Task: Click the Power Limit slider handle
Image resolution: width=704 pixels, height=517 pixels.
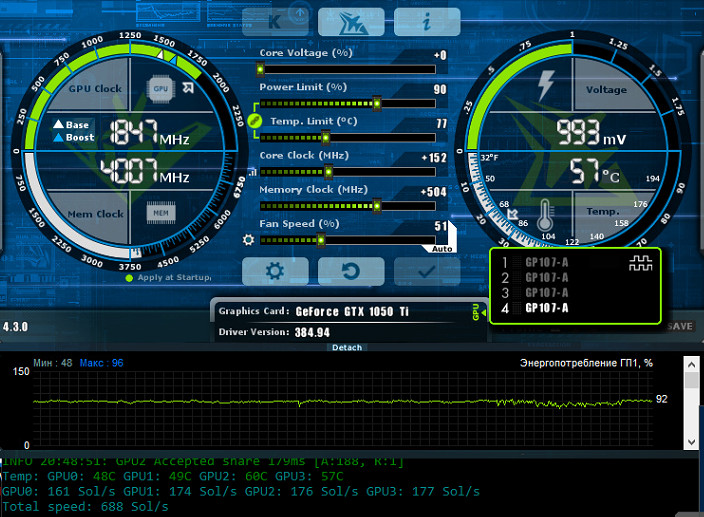Action: [x=377, y=103]
